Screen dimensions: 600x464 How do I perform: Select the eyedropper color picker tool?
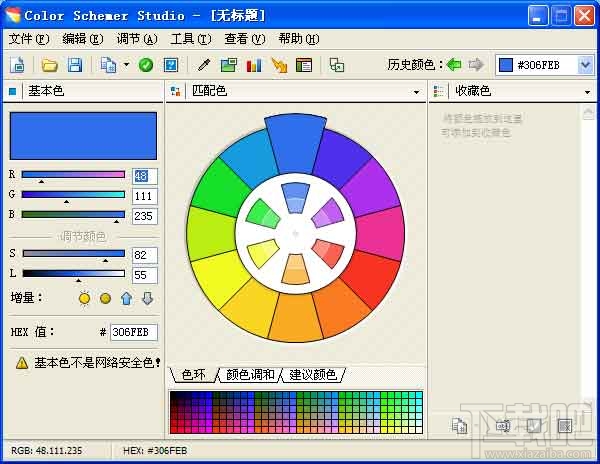[x=204, y=65]
